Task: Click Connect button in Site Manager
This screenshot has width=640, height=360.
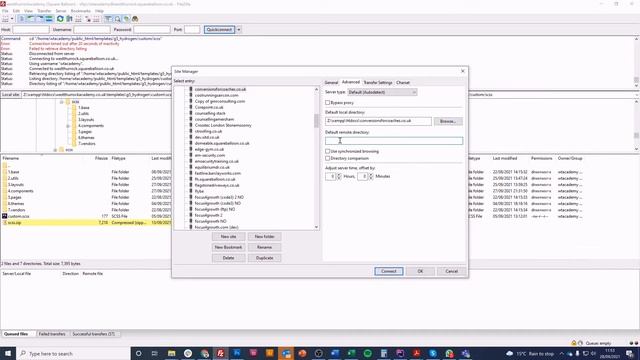Action: (x=389, y=271)
